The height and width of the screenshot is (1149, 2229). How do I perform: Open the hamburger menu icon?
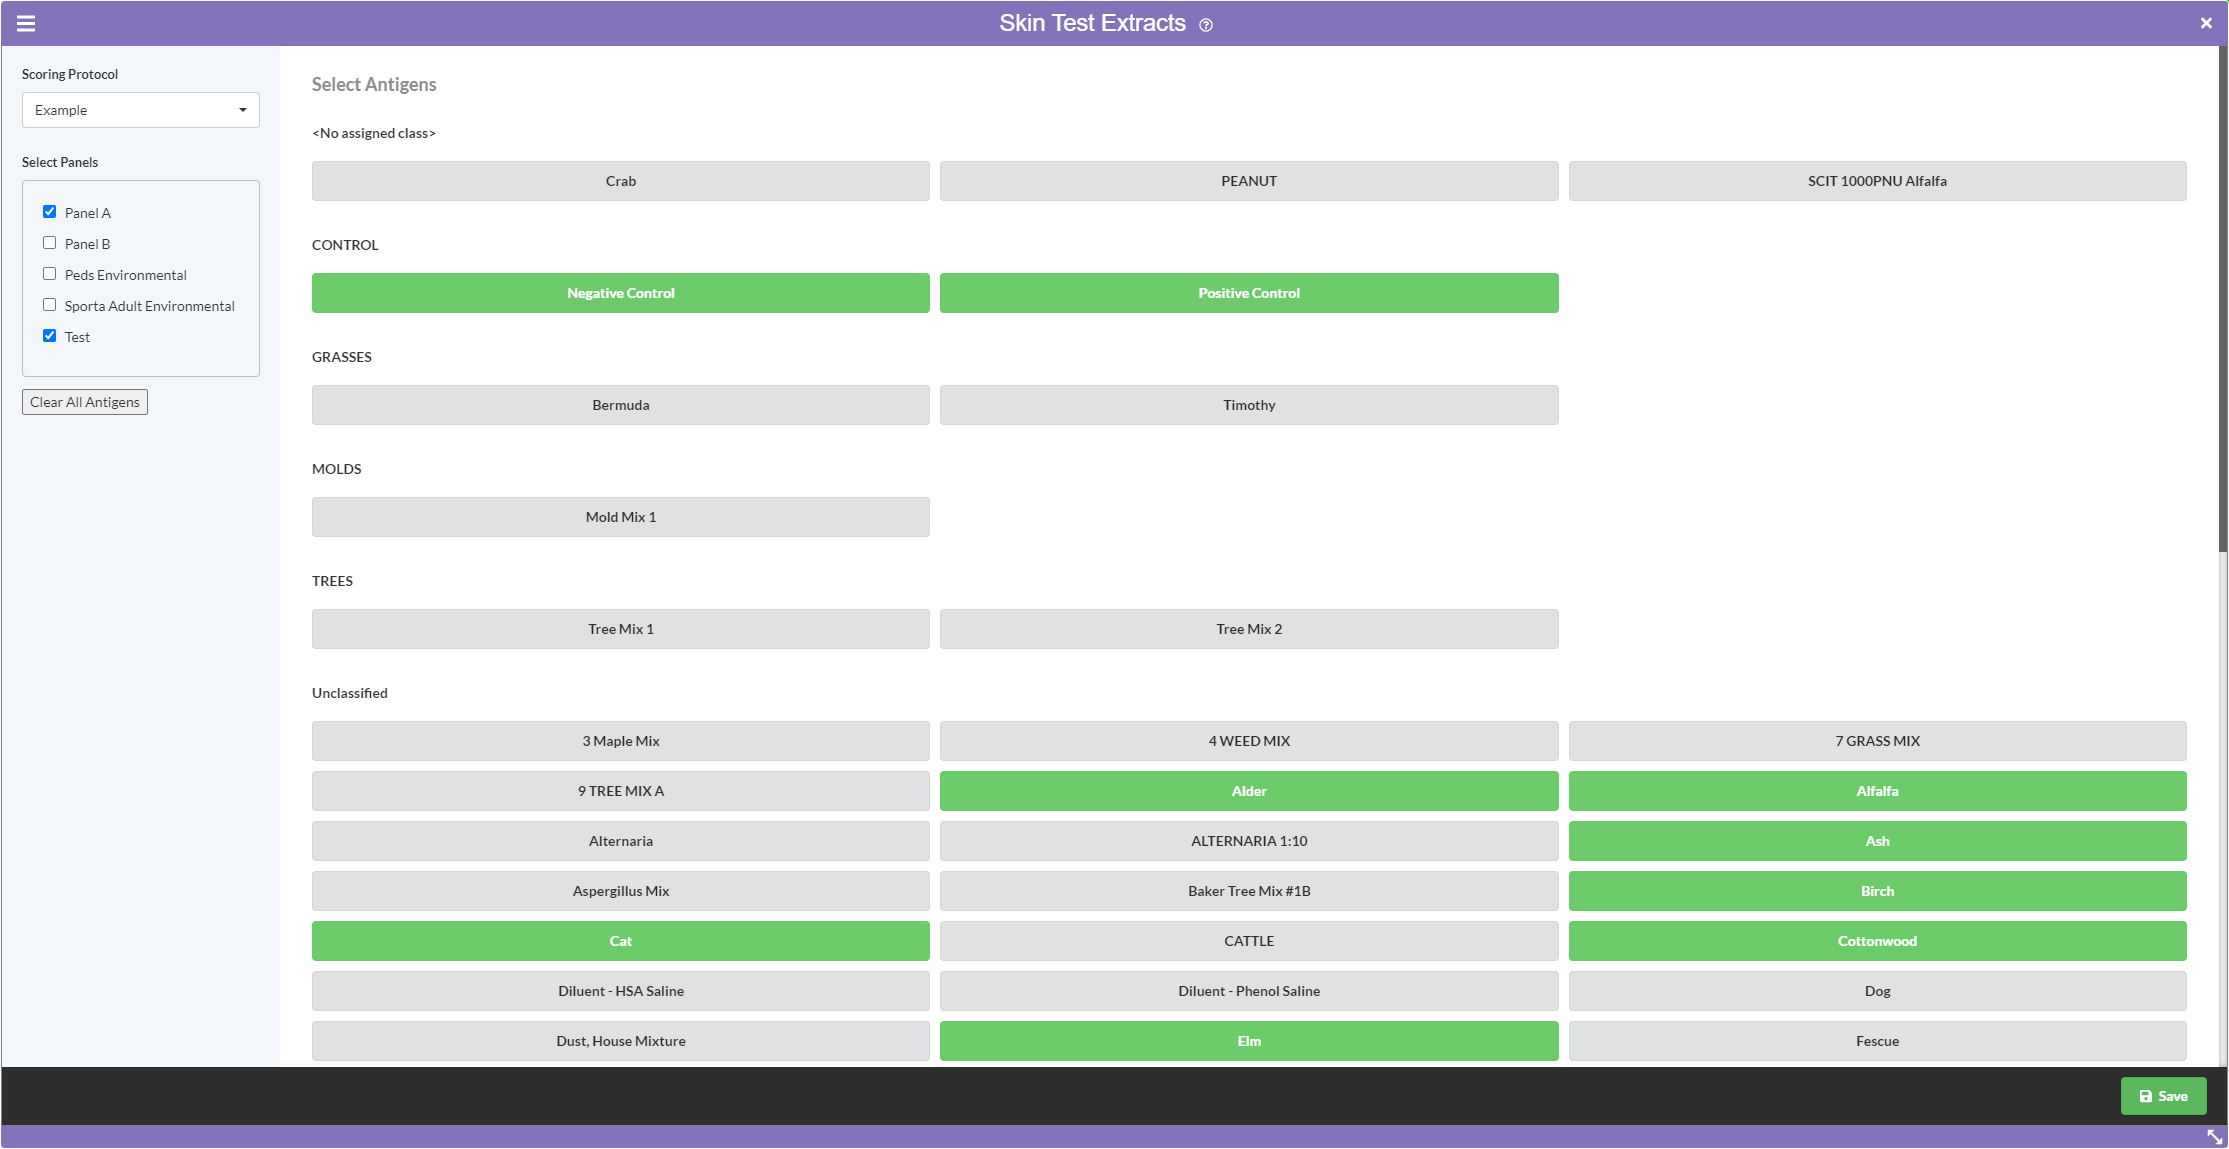[x=26, y=23]
